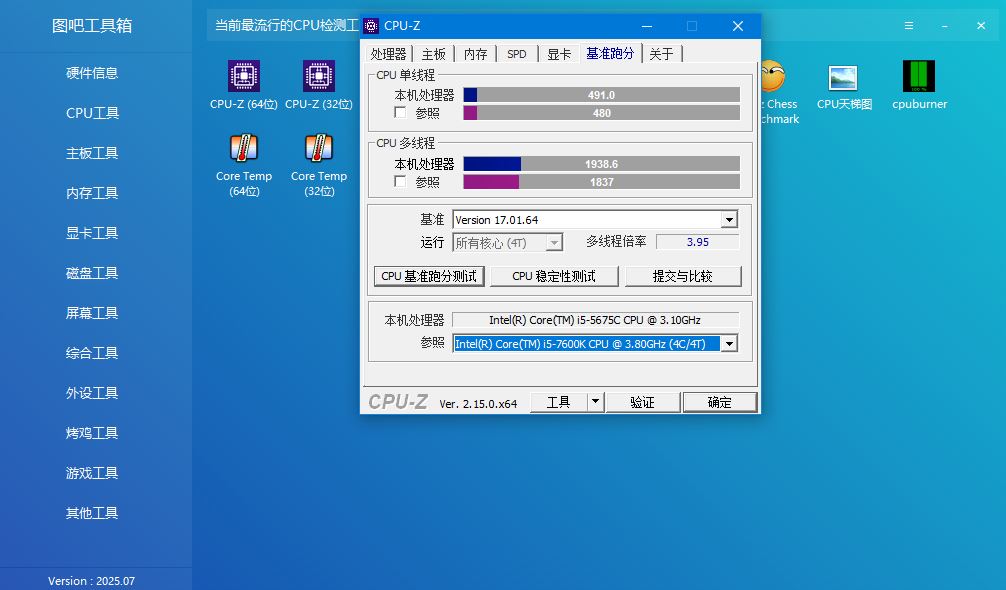
Task: Click the 验证 button
Action: tap(642, 402)
